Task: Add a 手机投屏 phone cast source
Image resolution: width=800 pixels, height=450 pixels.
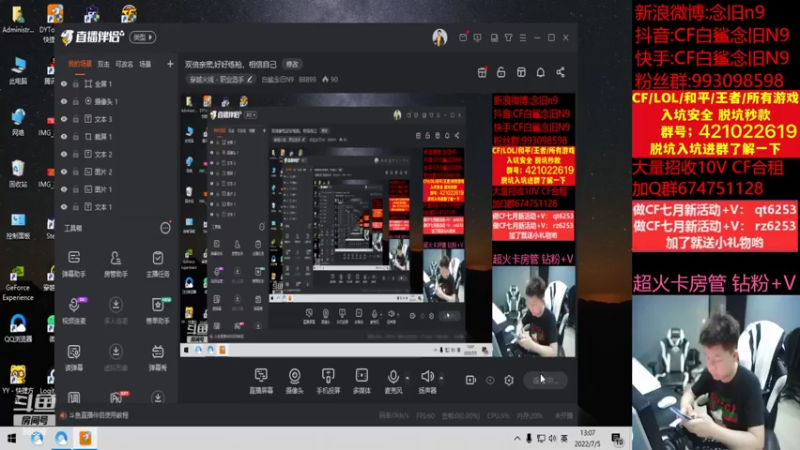Action: (328, 381)
